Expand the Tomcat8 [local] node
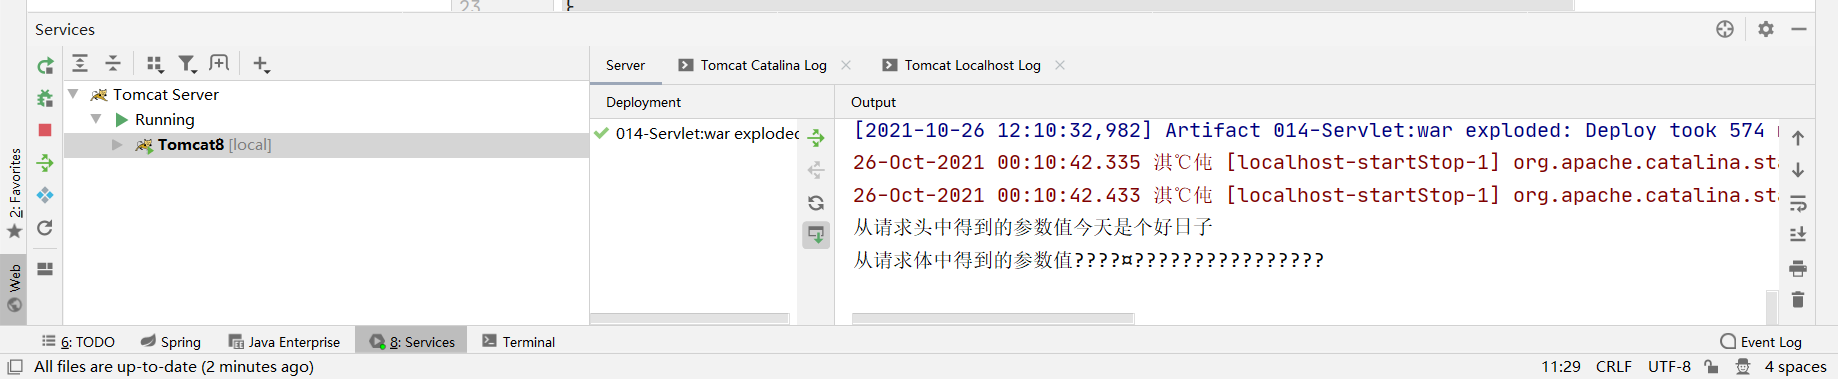This screenshot has height=379, width=1838. pos(117,145)
